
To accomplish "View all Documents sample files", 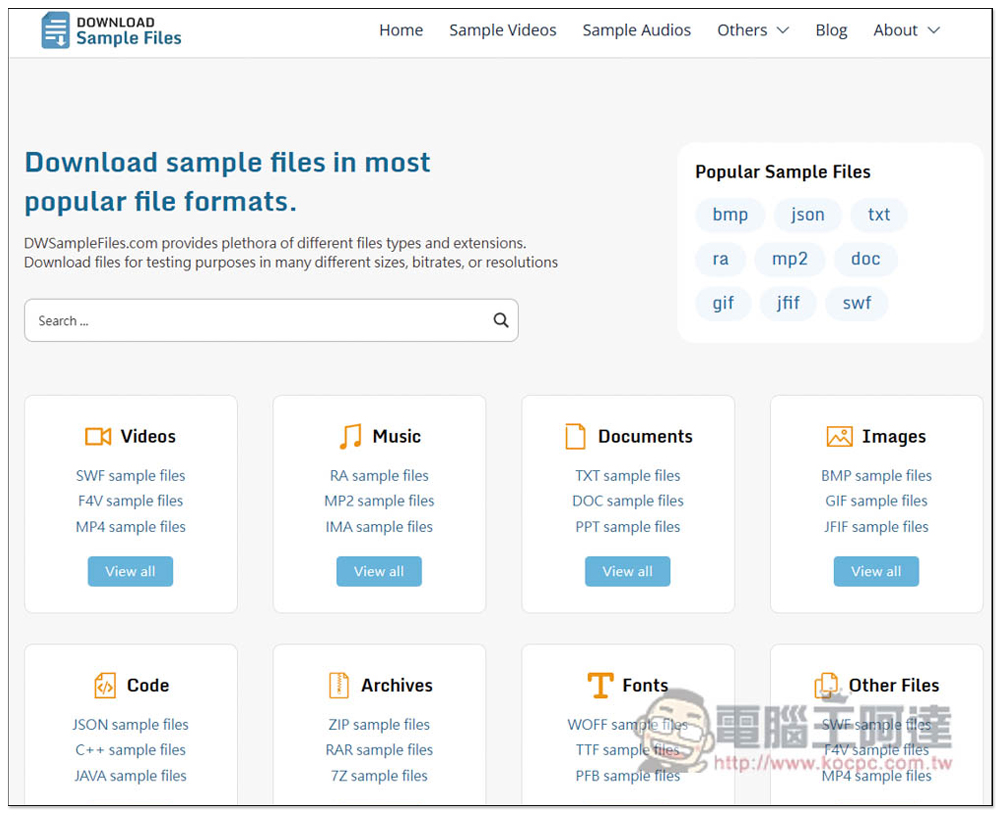I will click(x=628, y=571).
